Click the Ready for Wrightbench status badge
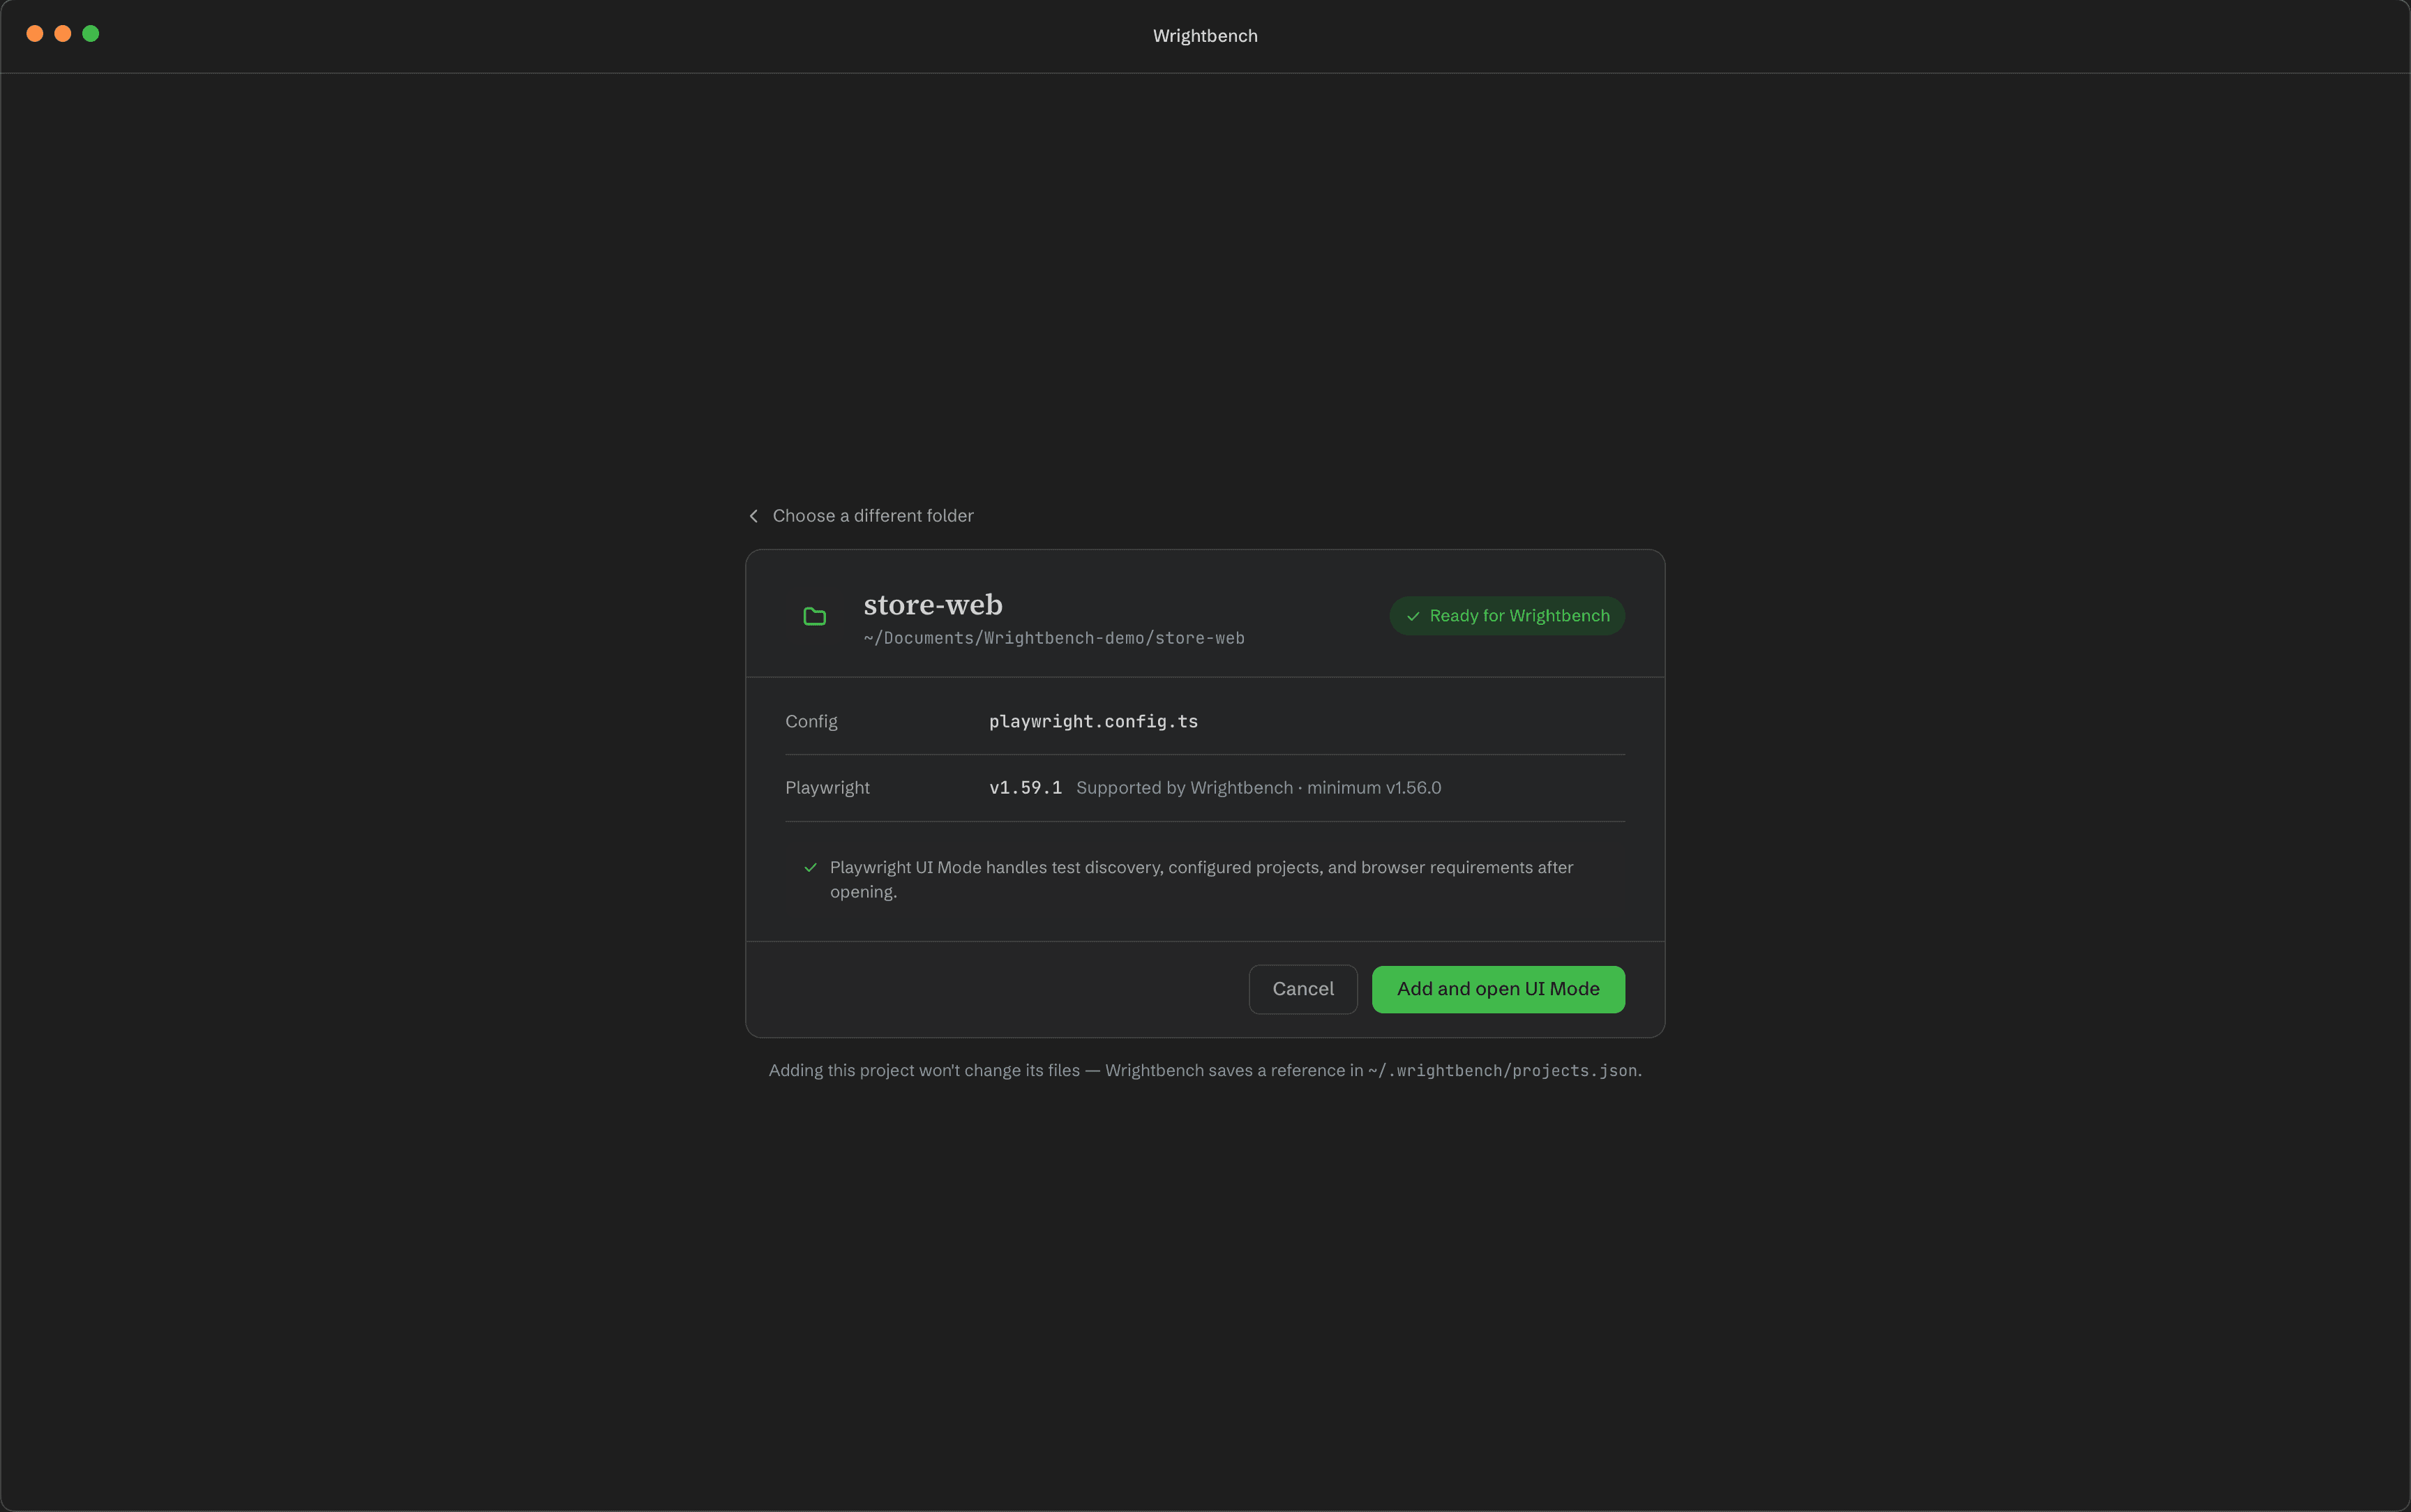The width and height of the screenshot is (2411, 1512). tap(1507, 616)
